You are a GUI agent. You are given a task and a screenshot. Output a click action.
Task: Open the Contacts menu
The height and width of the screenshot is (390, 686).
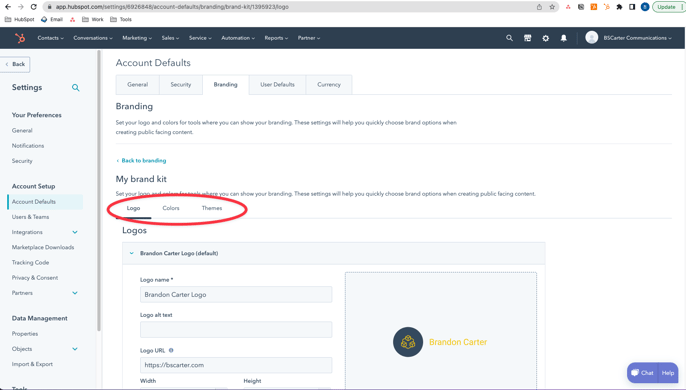tap(50, 38)
